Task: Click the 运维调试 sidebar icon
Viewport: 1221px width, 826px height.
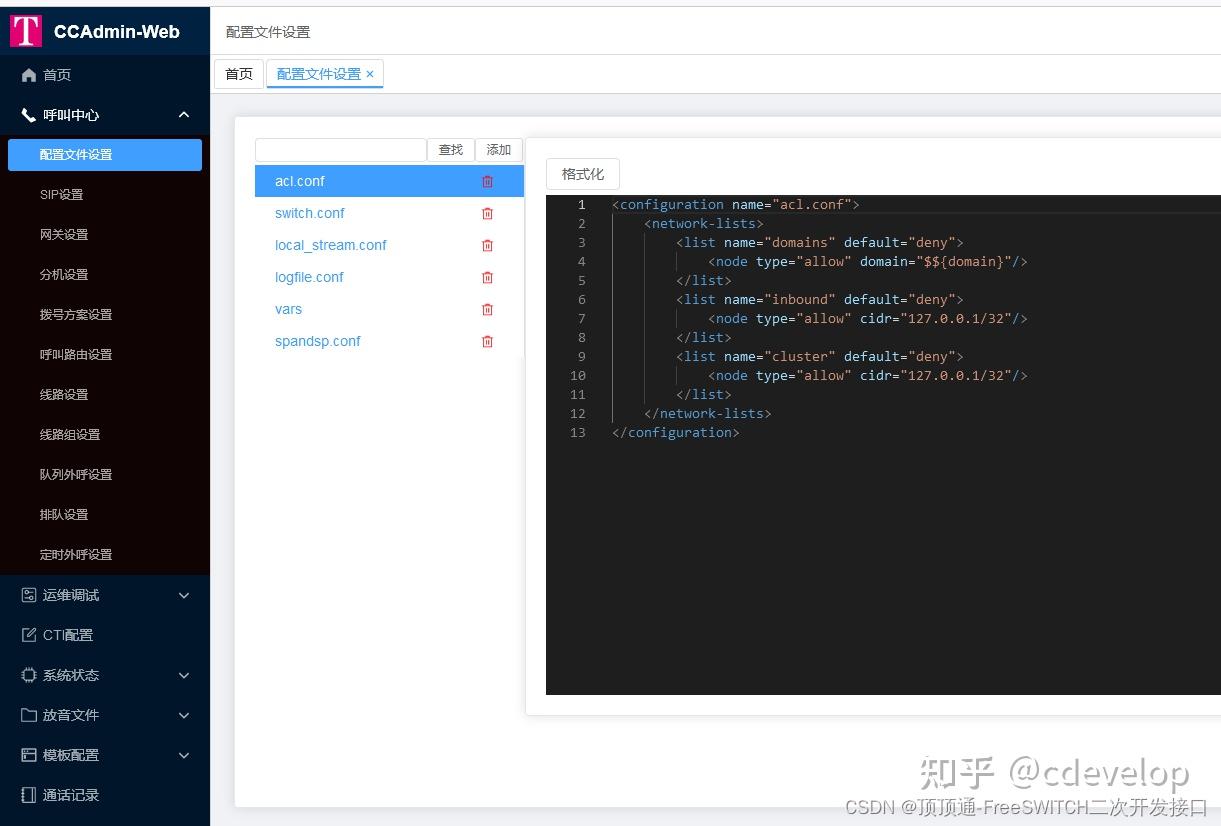Action: click(x=28, y=595)
